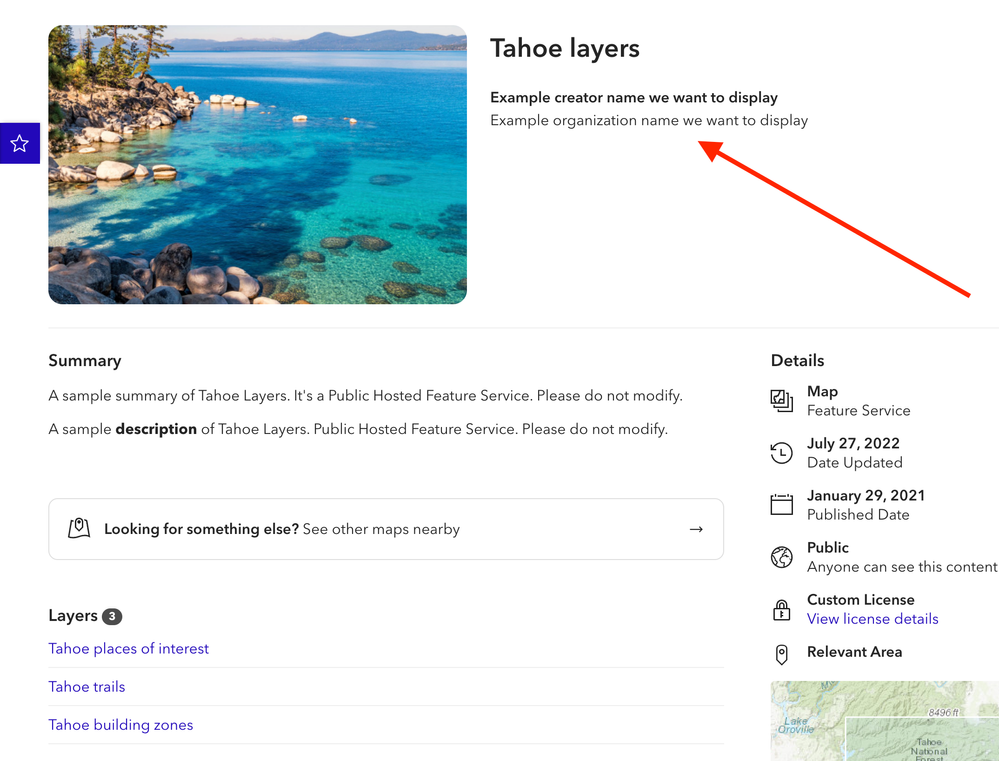Click the Published Date calendar icon
This screenshot has height=761, width=999.
click(x=782, y=505)
